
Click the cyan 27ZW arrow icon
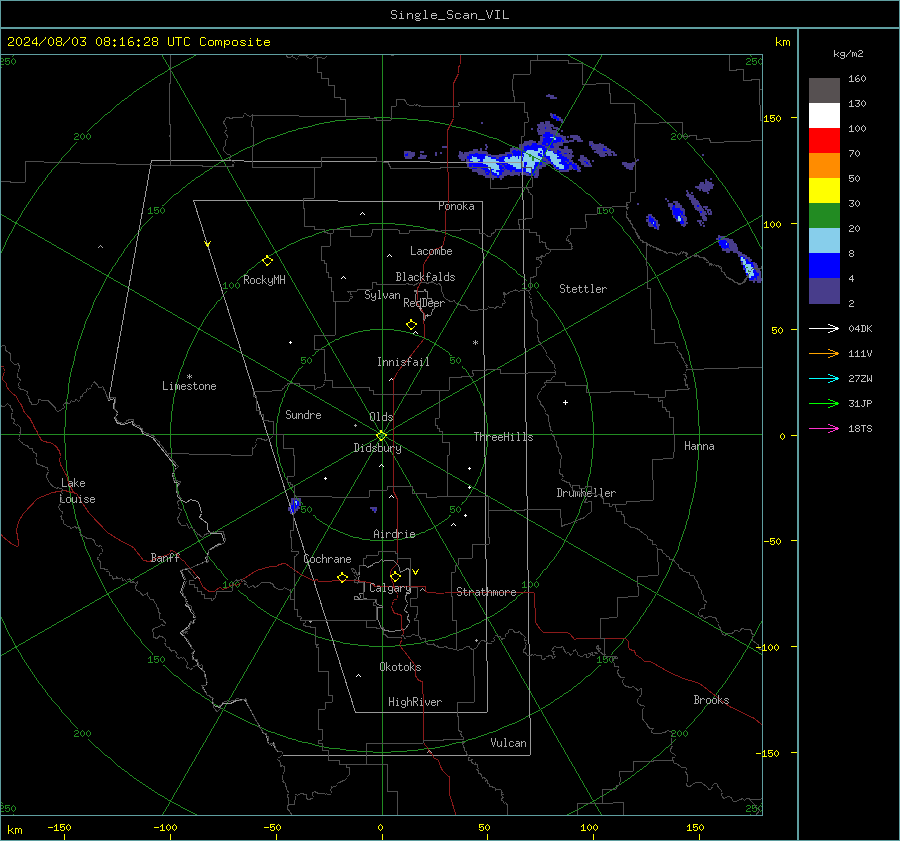pyautogui.click(x=824, y=378)
